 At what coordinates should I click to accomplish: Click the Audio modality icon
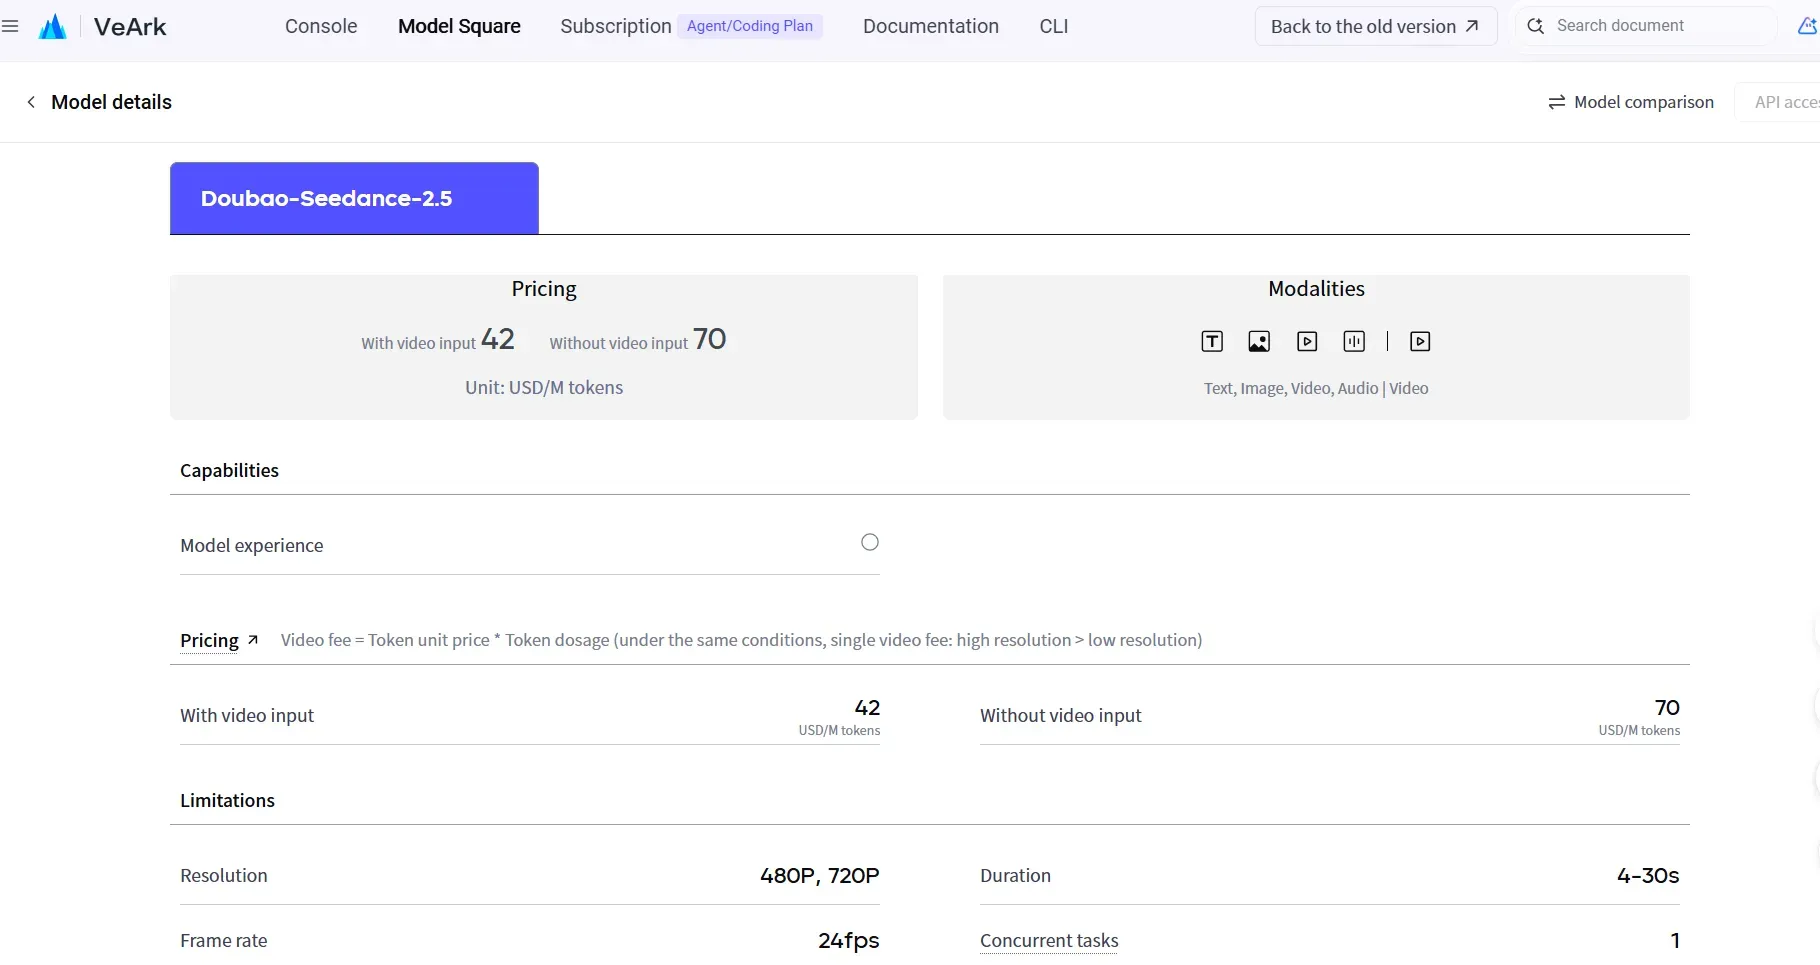[1354, 342]
